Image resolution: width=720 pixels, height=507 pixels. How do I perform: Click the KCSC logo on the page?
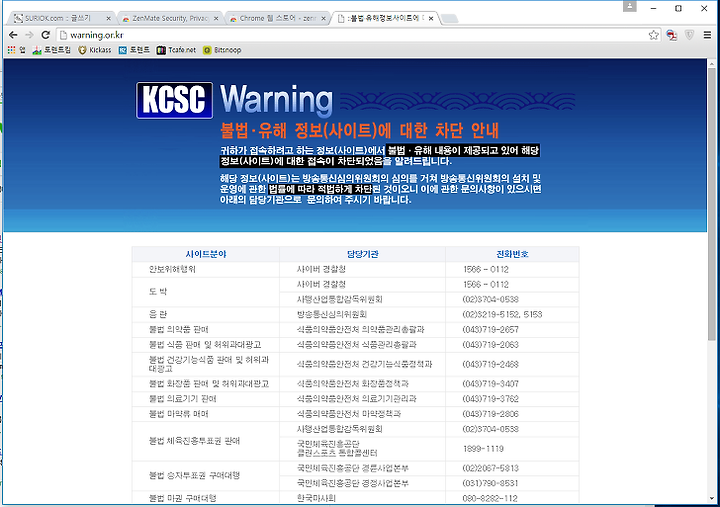174,100
